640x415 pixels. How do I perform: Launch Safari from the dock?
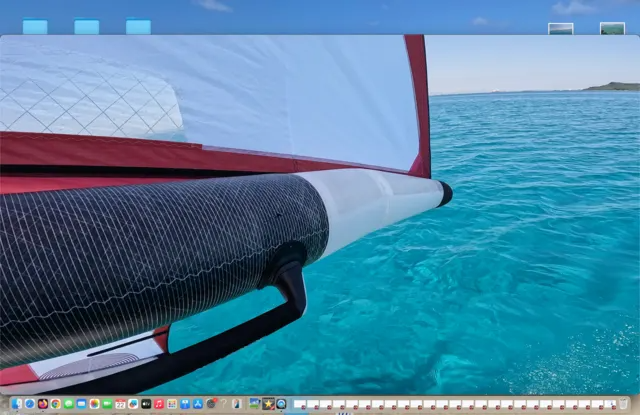click(x=29, y=404)
